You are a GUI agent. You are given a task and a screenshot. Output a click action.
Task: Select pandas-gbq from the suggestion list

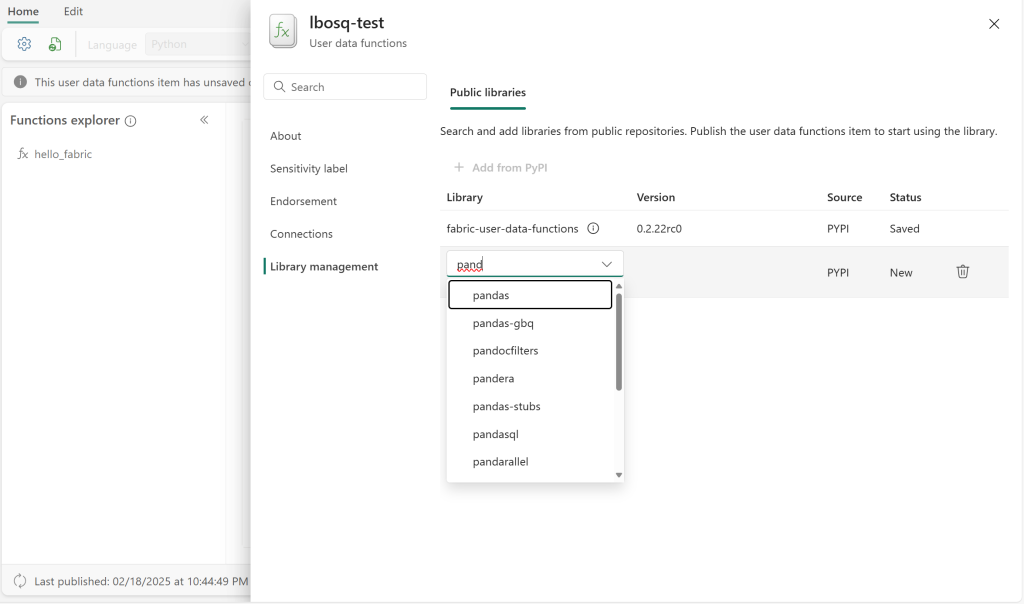pyautogui.click(x=530, y=323)
